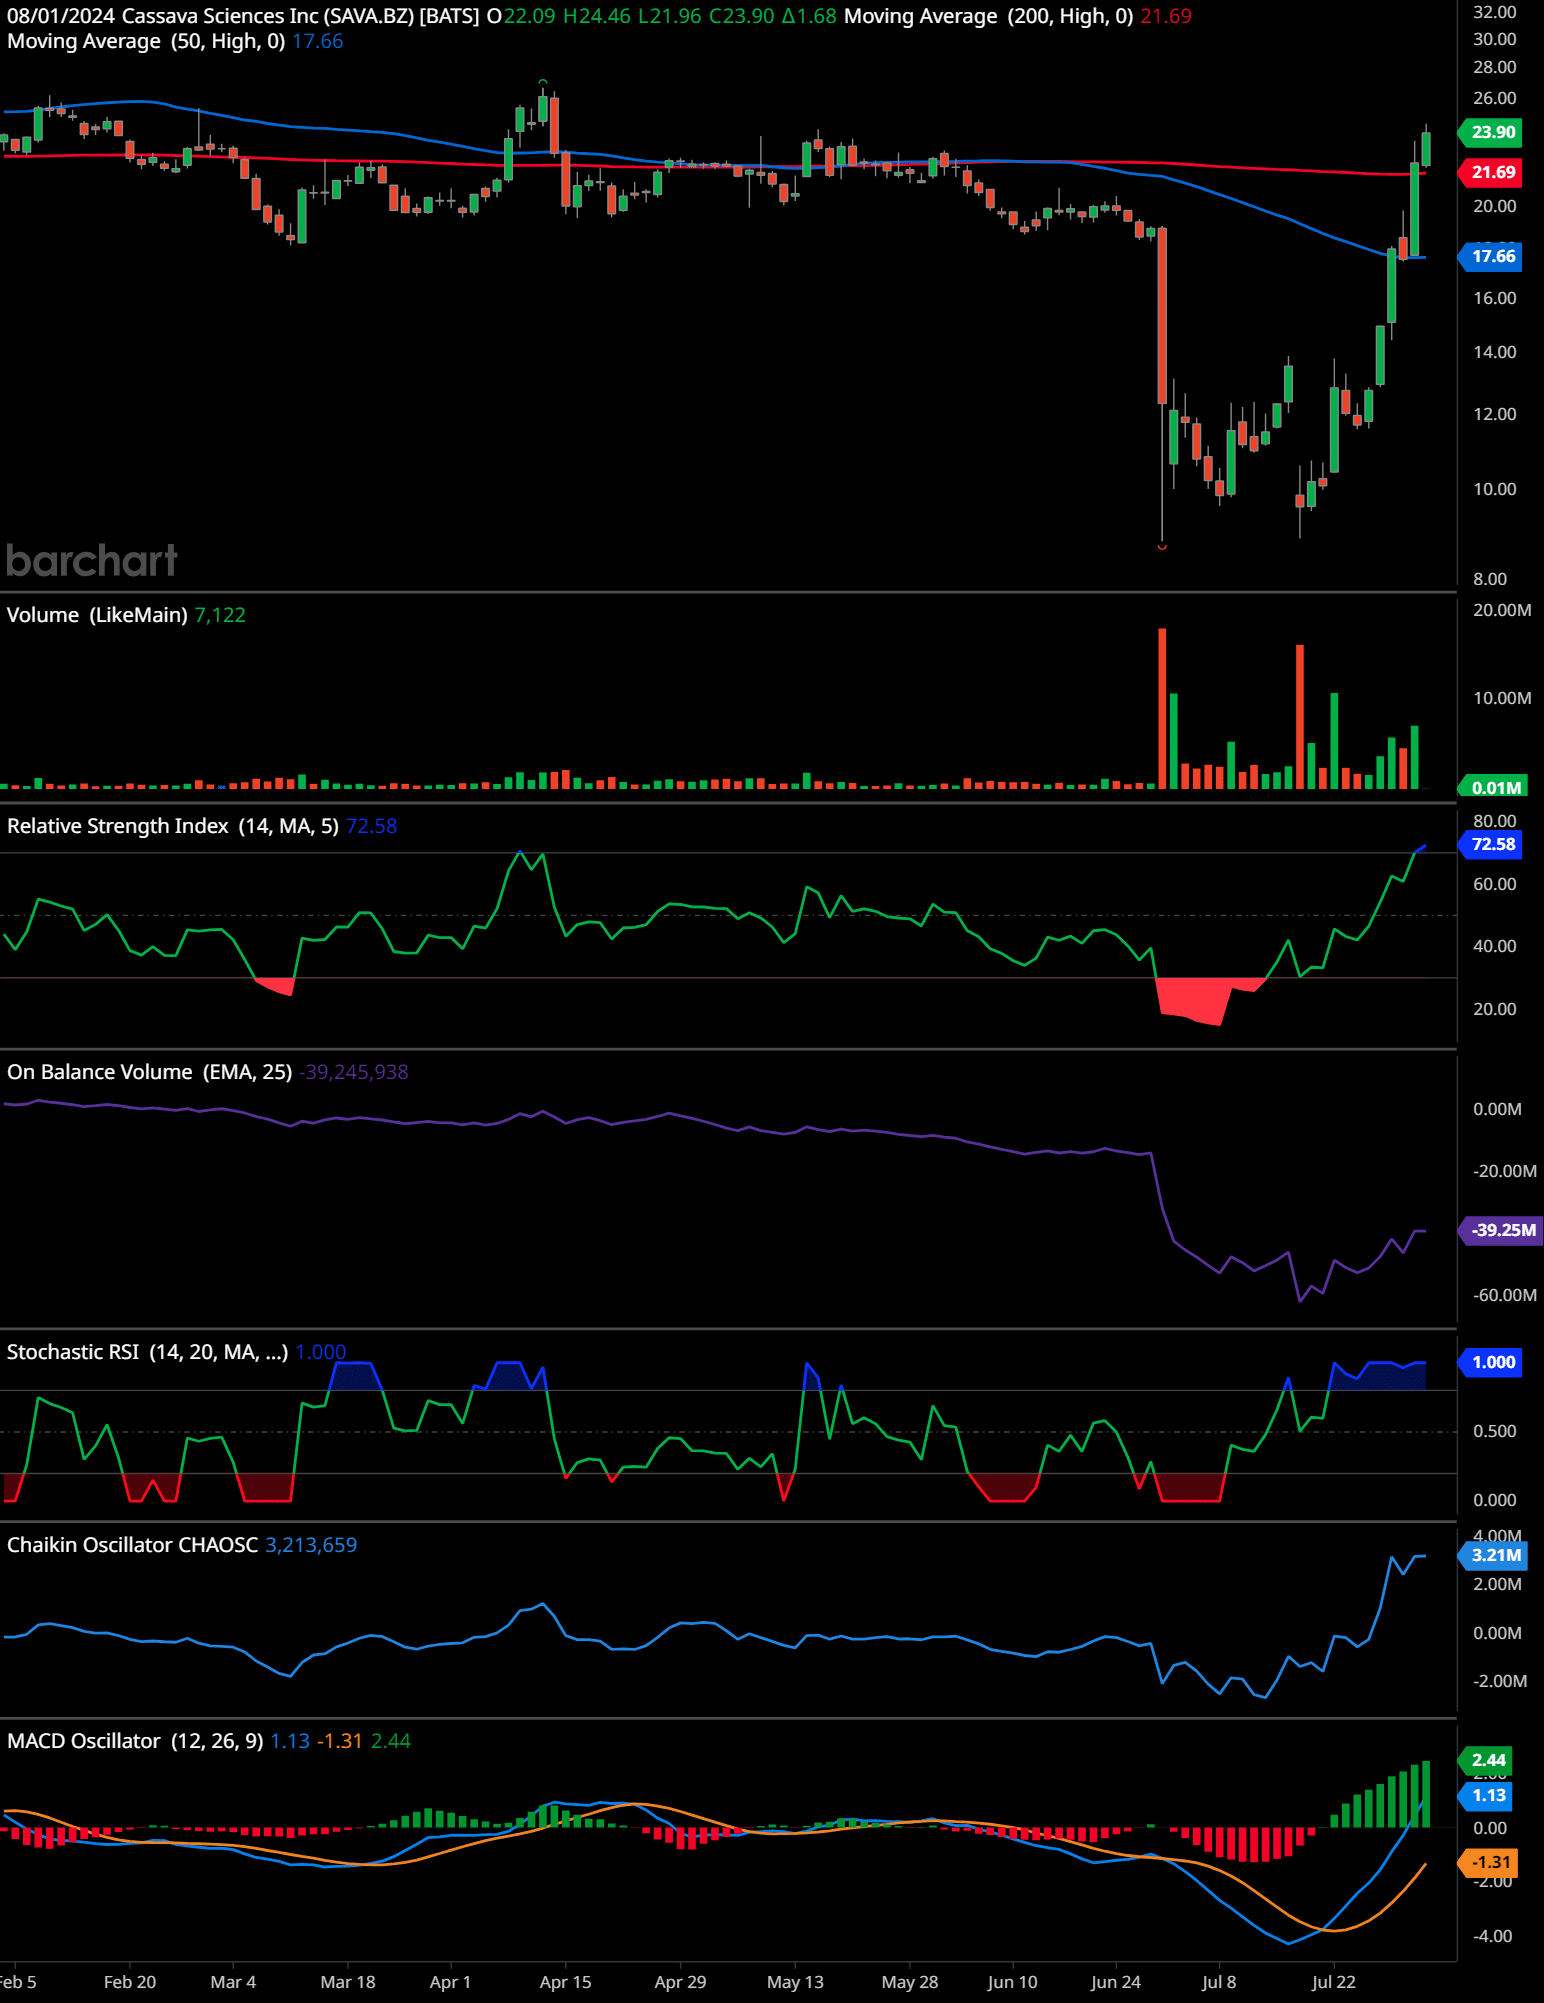Click the Jun 10 date label

coord(1012,1982)
